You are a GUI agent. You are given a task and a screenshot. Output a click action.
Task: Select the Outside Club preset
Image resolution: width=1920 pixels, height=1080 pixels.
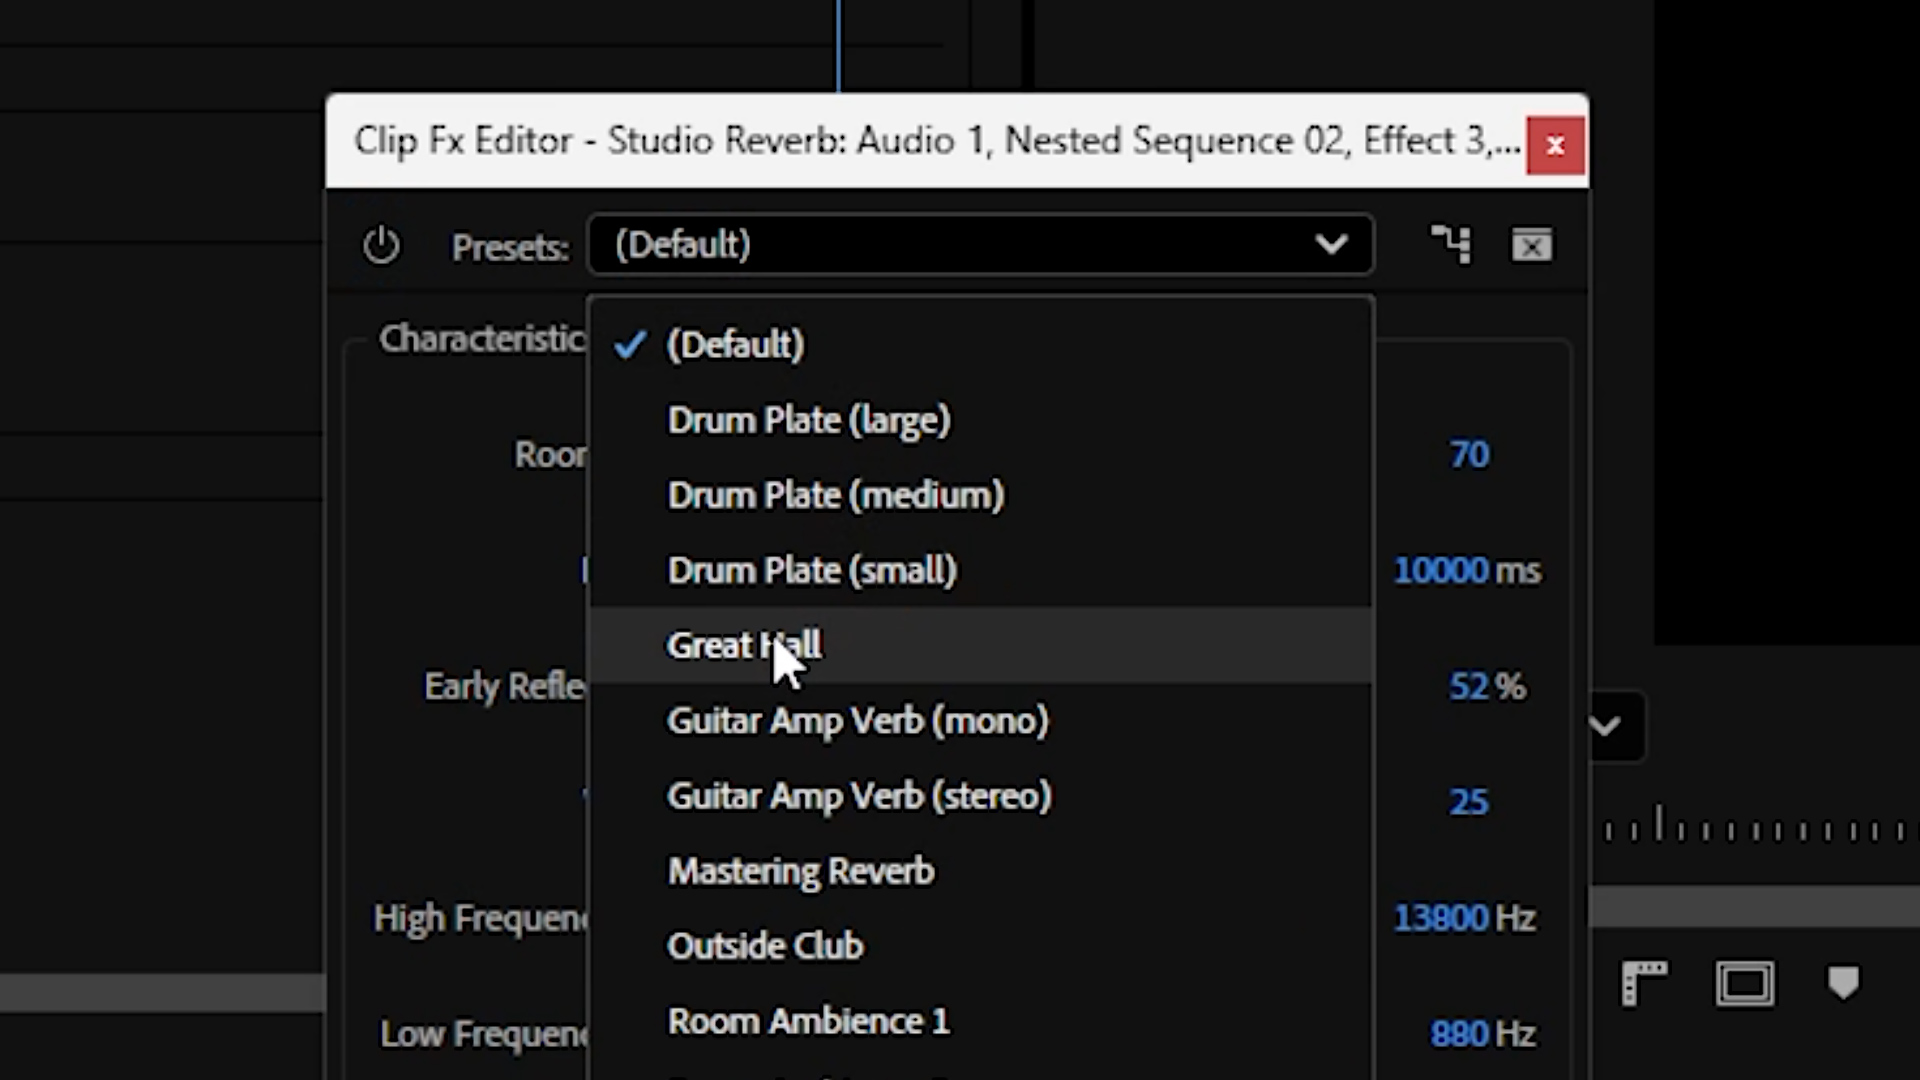coord(764,946)
